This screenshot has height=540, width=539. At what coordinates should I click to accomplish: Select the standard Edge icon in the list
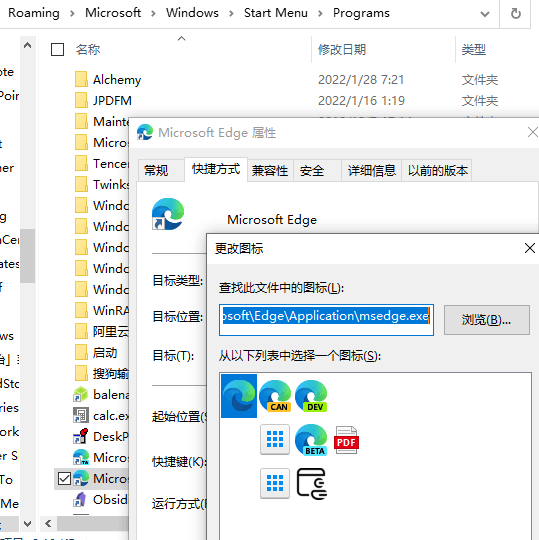(239, 396)
